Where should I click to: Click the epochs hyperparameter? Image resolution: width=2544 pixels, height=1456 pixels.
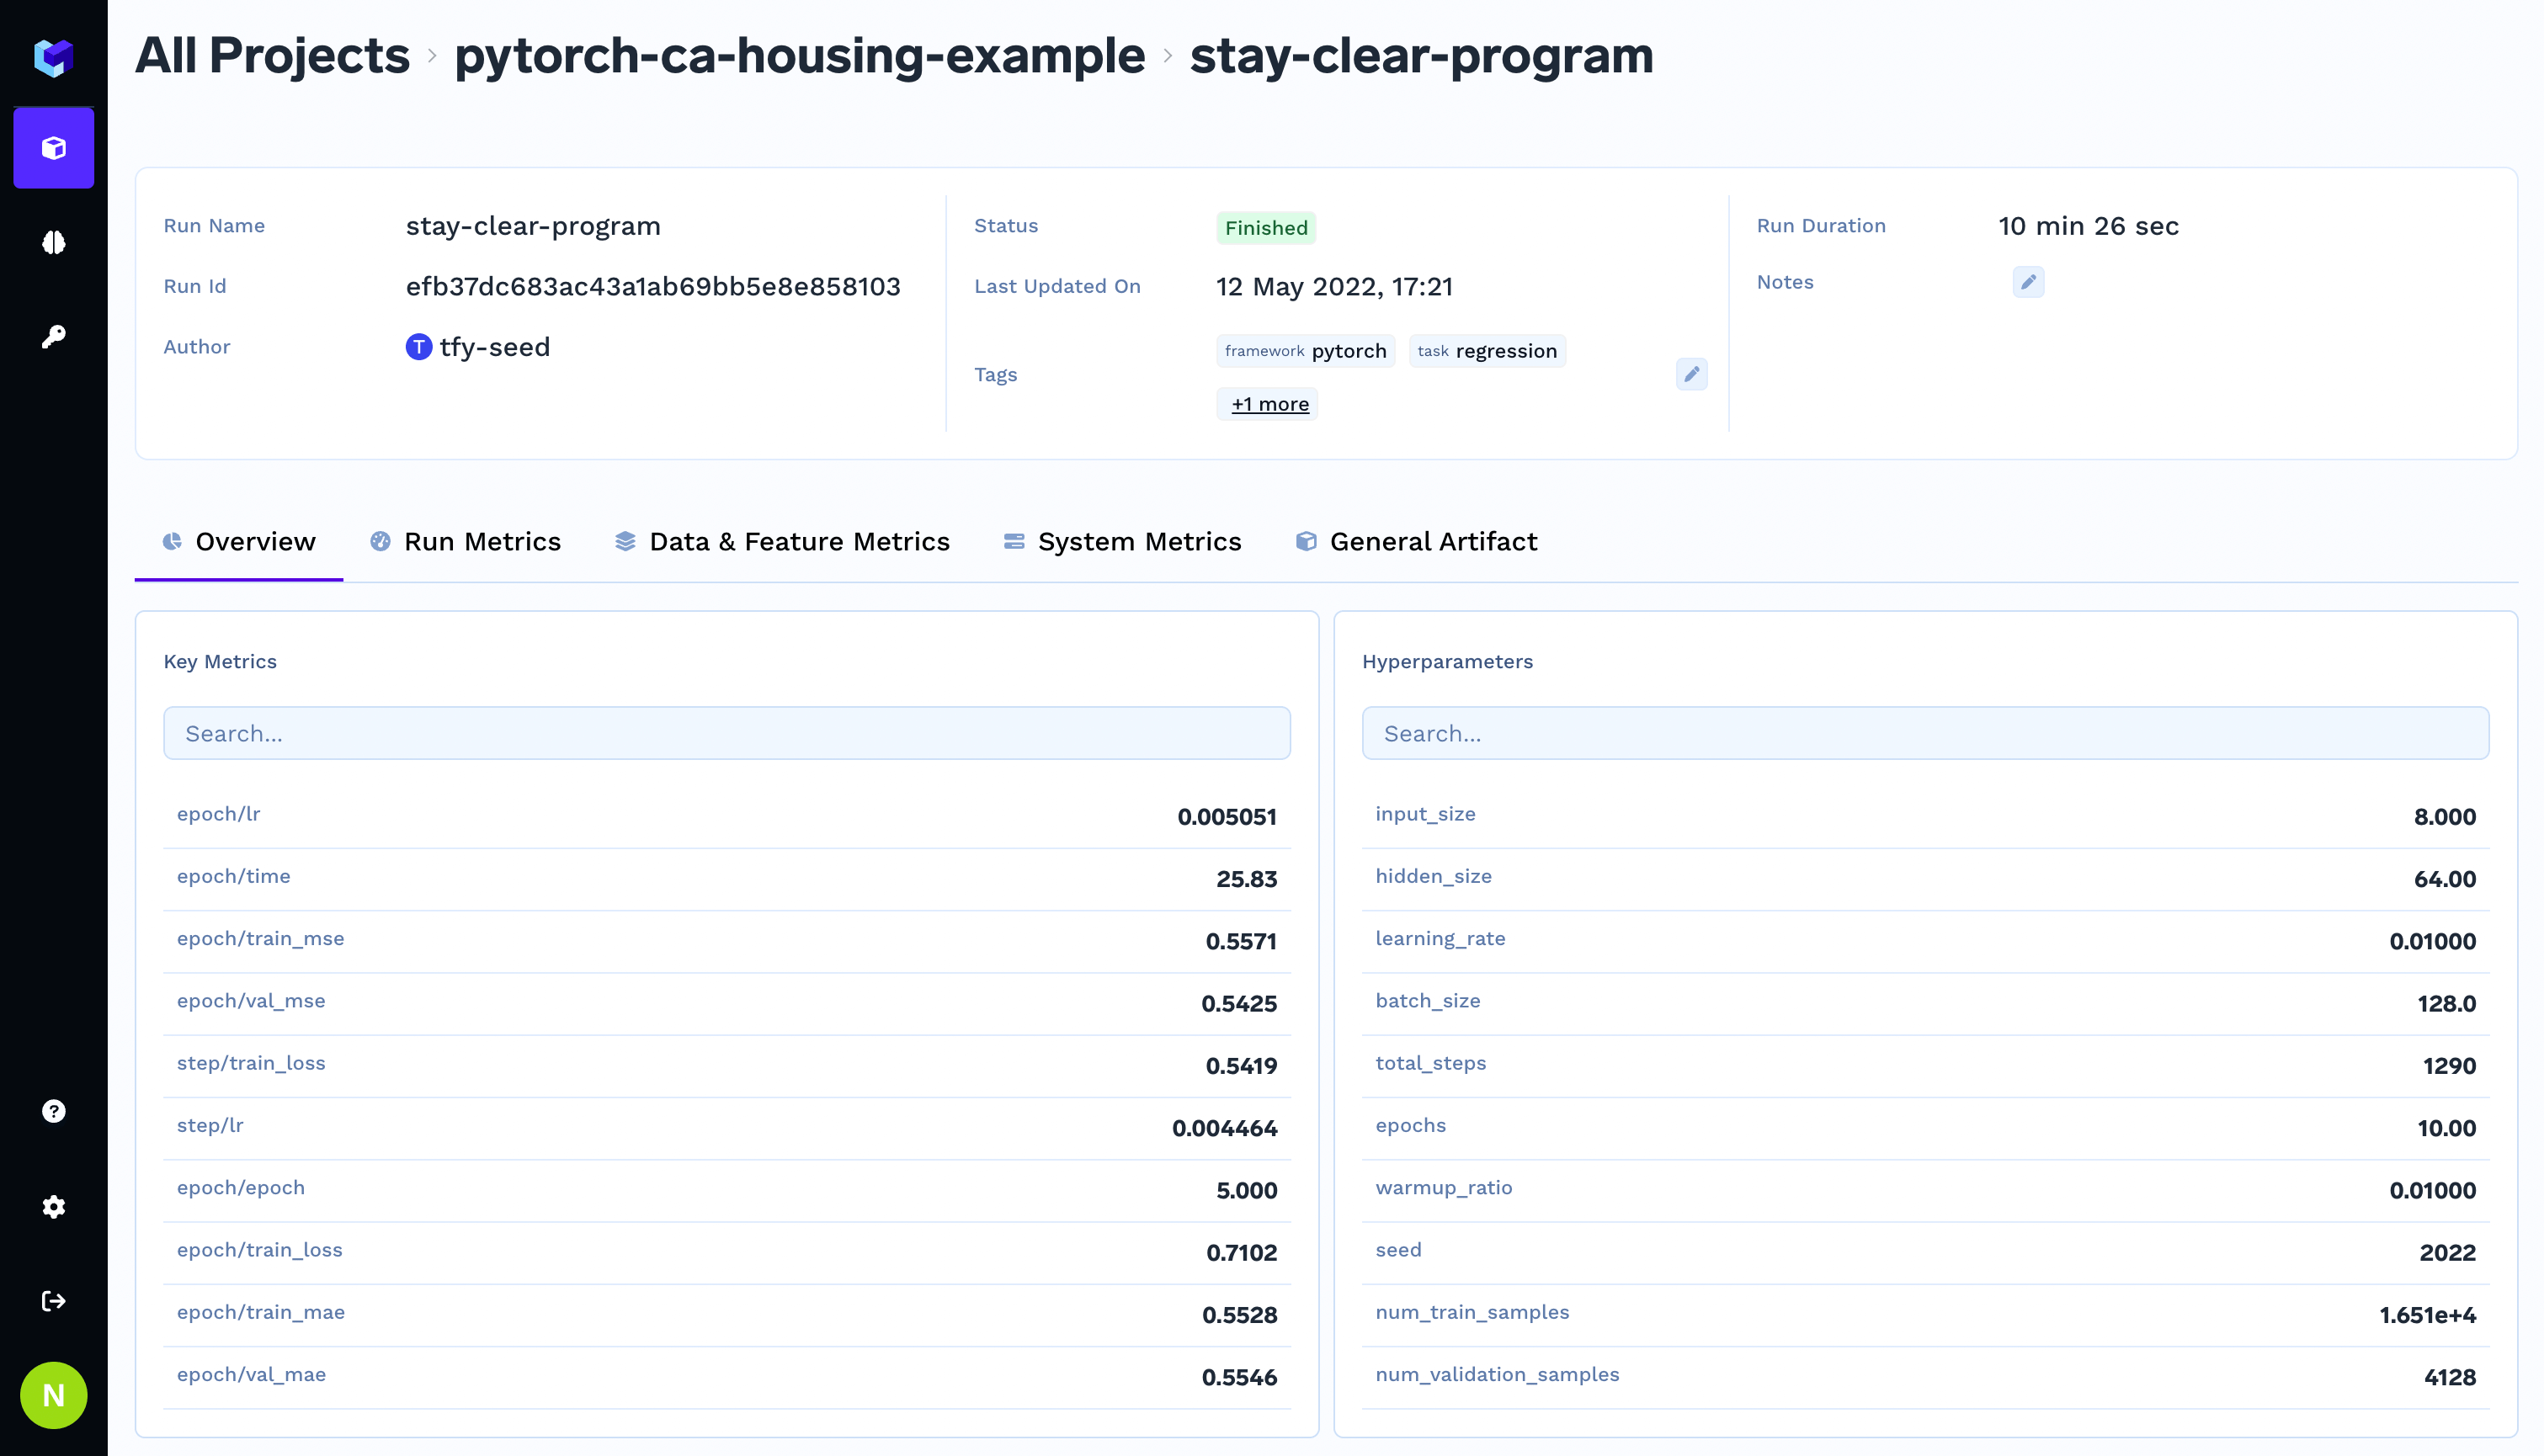pyautogui.click(x=1925, y=1128)
